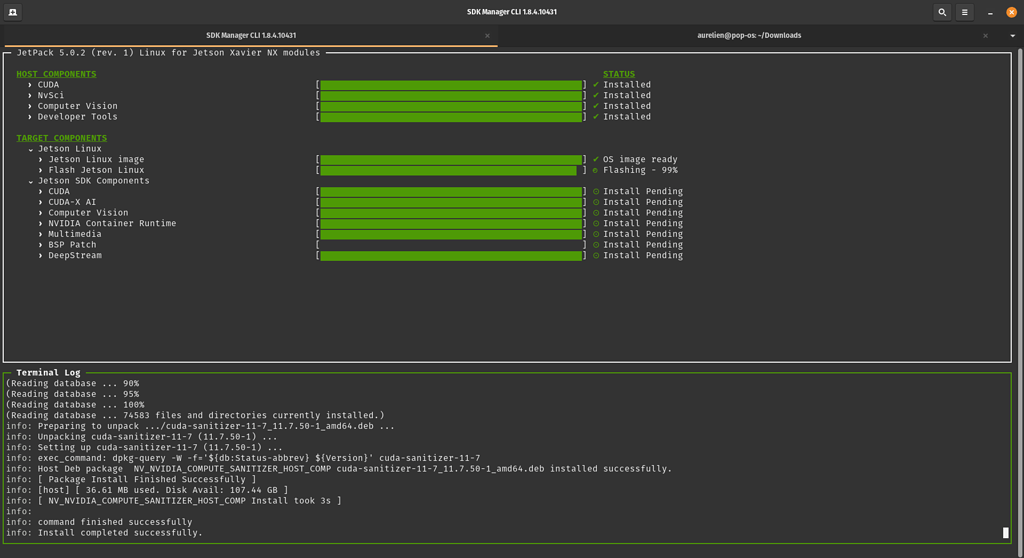Click the BSP Patch pending status icon

click(596, 245)
